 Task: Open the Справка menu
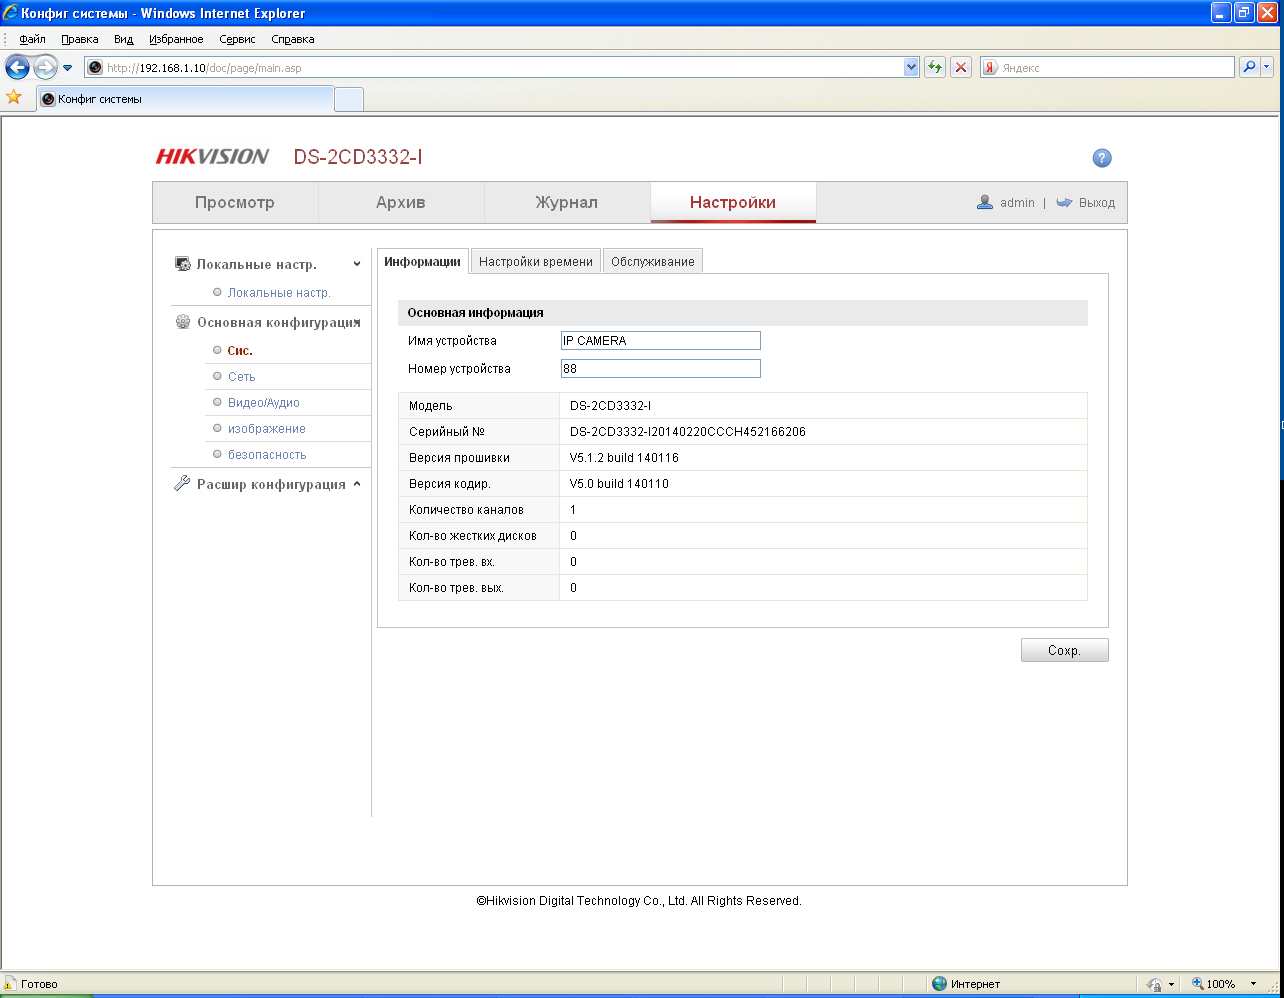293,39
